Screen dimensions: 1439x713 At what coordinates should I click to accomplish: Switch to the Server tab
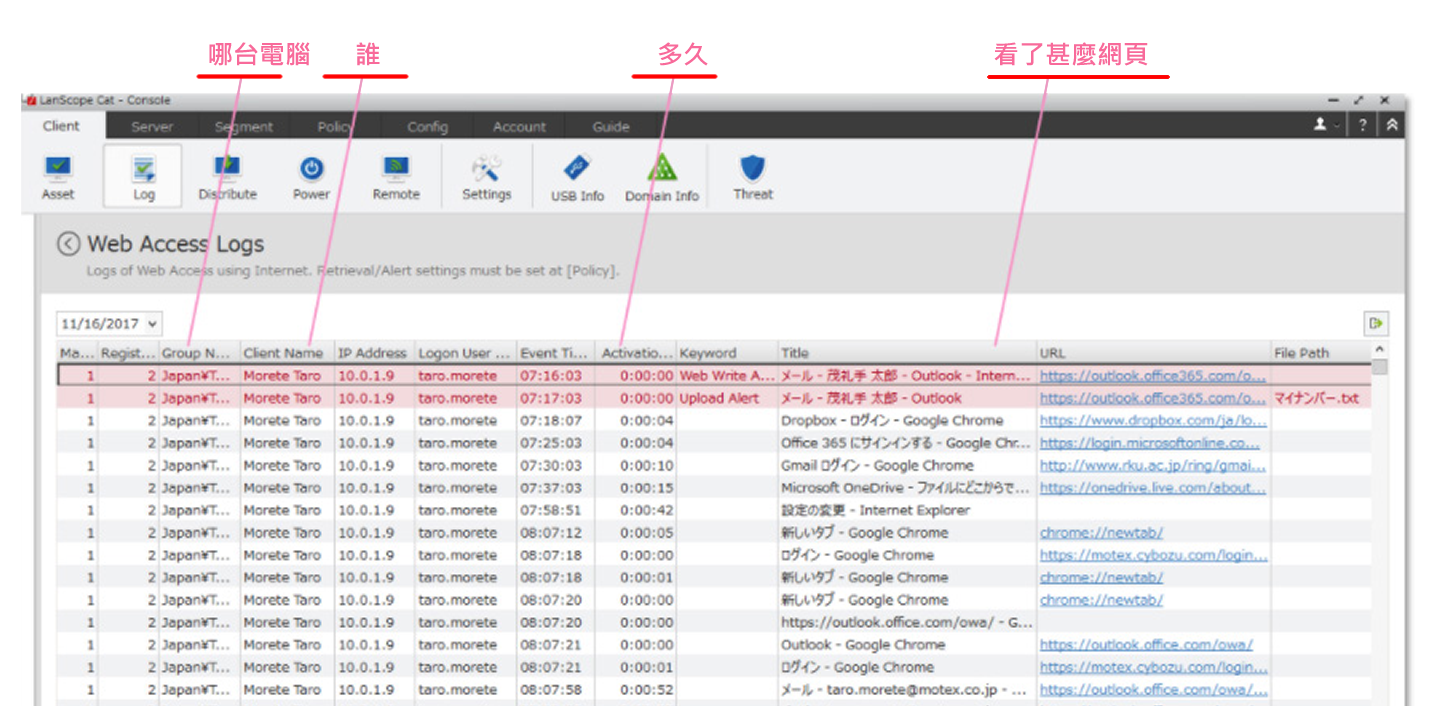[152, 127]
